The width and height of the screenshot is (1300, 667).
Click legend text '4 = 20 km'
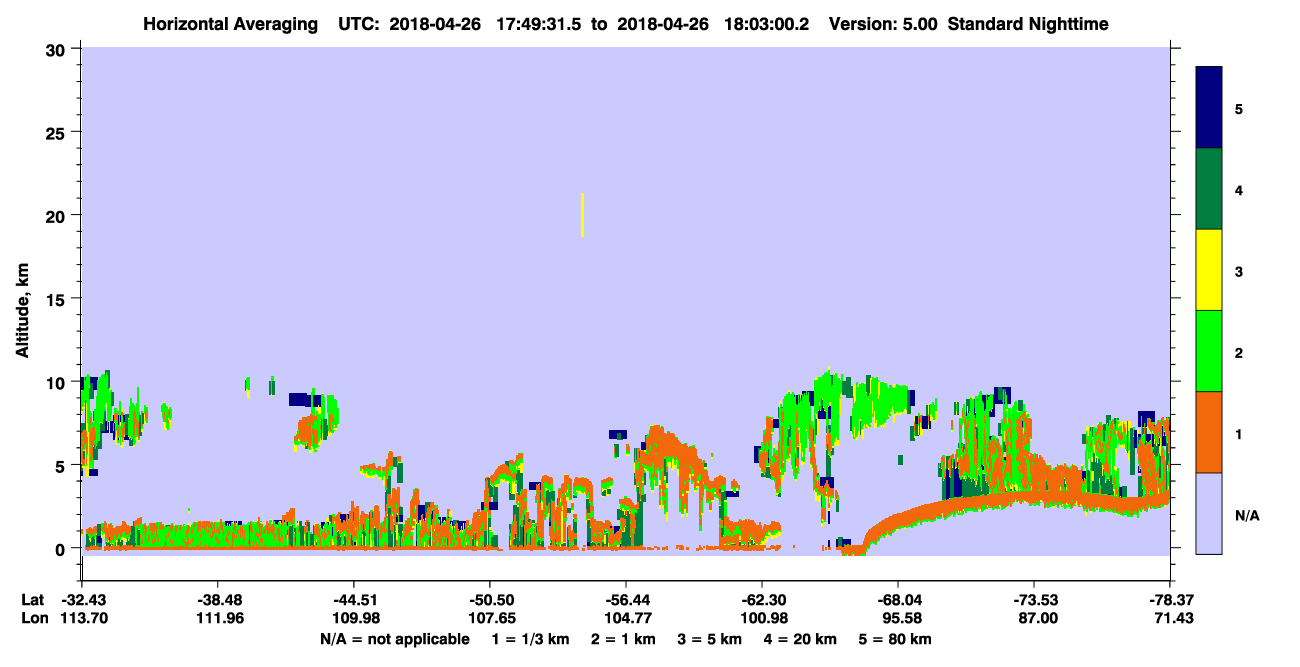(x=800, y=639)
